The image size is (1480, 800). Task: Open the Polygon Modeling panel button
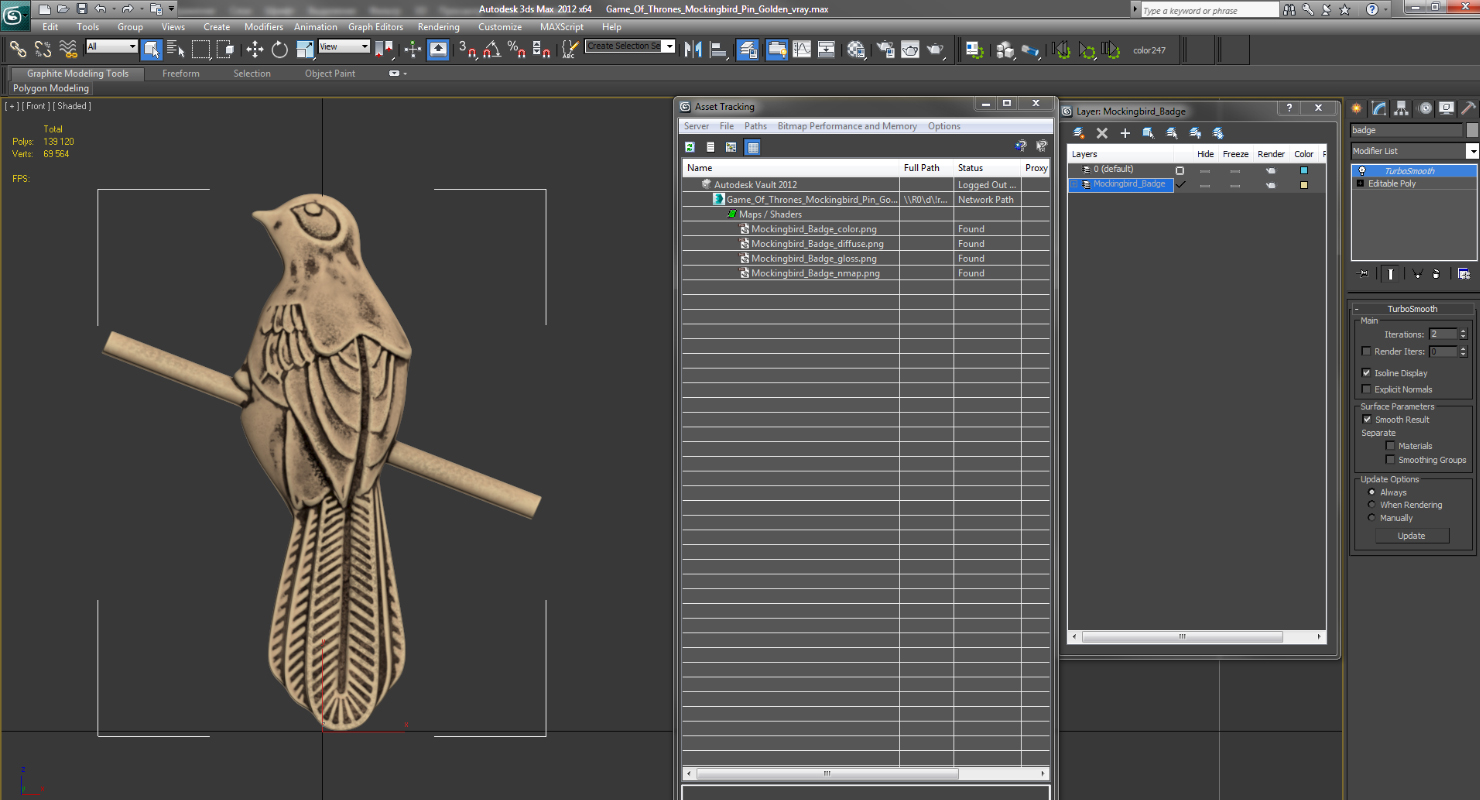click(51, 89)
